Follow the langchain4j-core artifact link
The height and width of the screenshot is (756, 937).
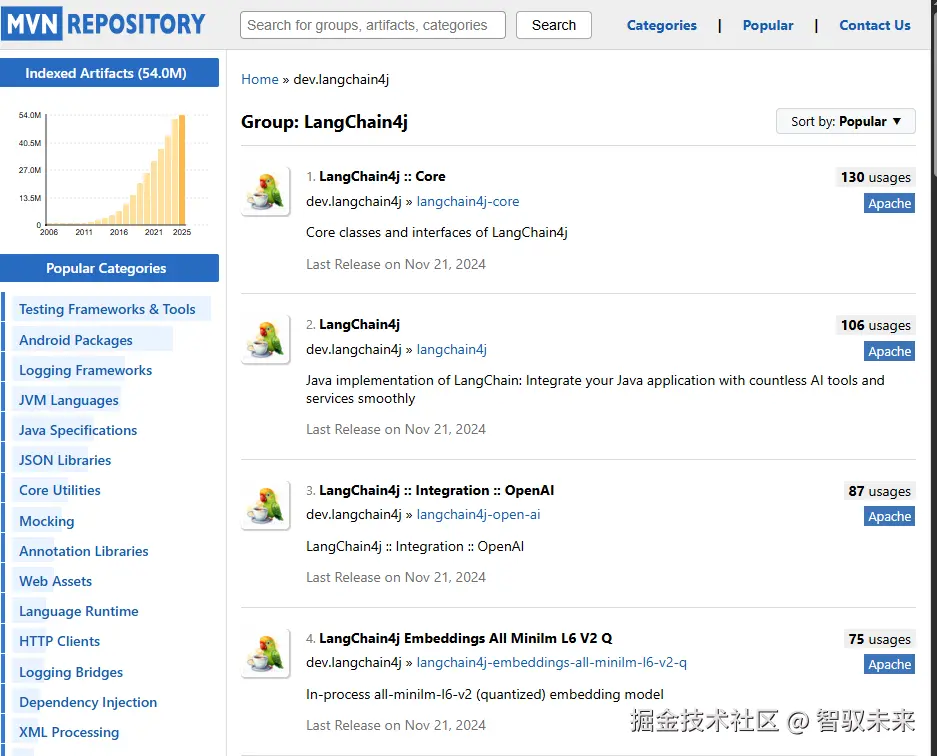(468, 201)
